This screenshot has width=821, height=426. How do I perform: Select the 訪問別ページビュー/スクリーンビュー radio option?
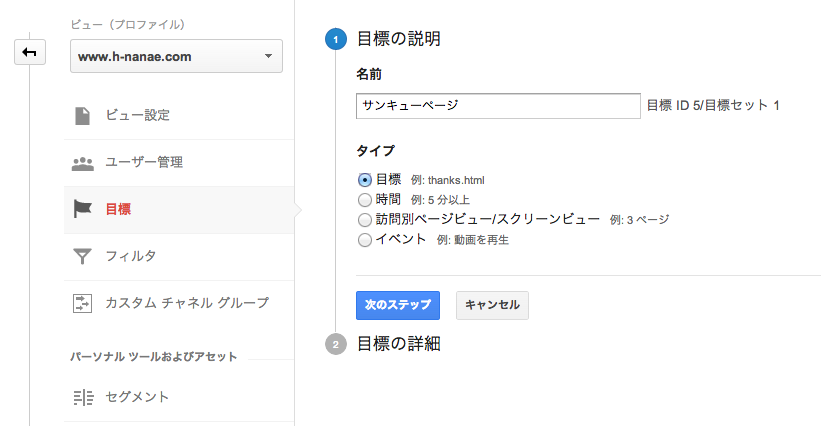click(364, 220)
